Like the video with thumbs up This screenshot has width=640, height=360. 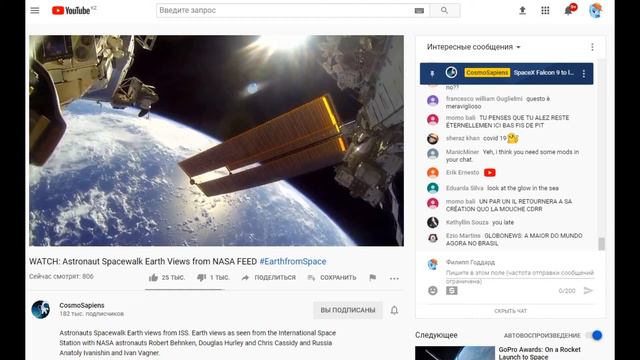153,278
